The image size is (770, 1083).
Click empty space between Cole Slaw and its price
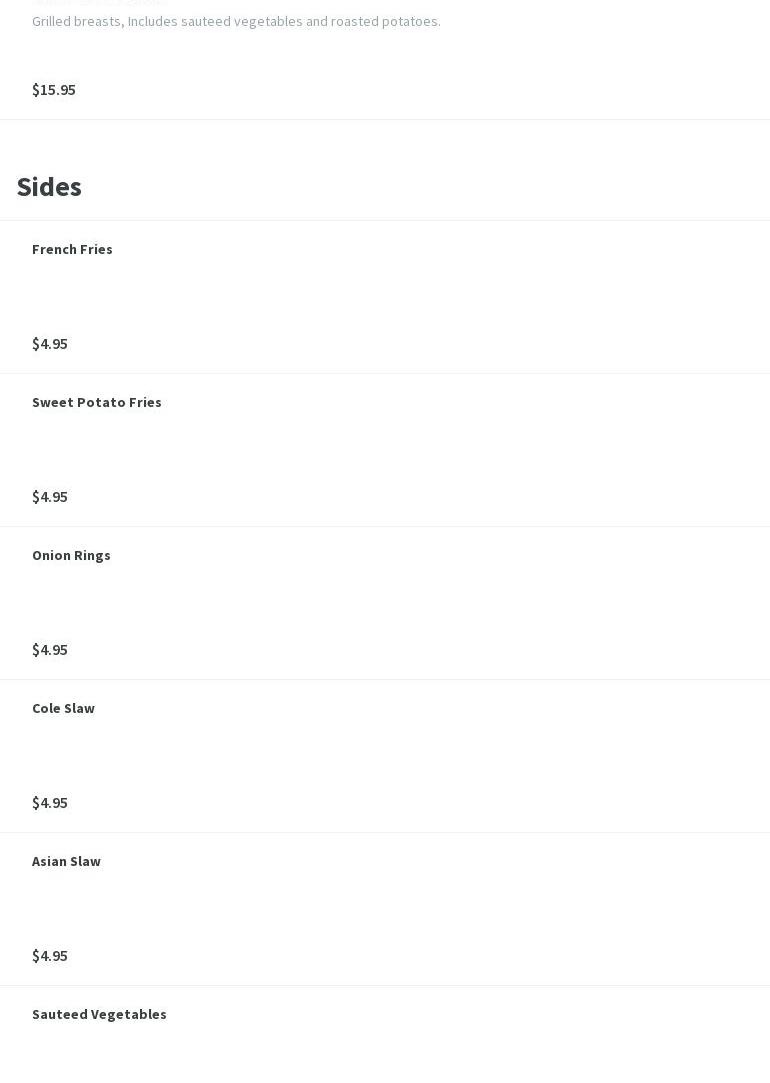pyautogui.click(x=300, y=755)
